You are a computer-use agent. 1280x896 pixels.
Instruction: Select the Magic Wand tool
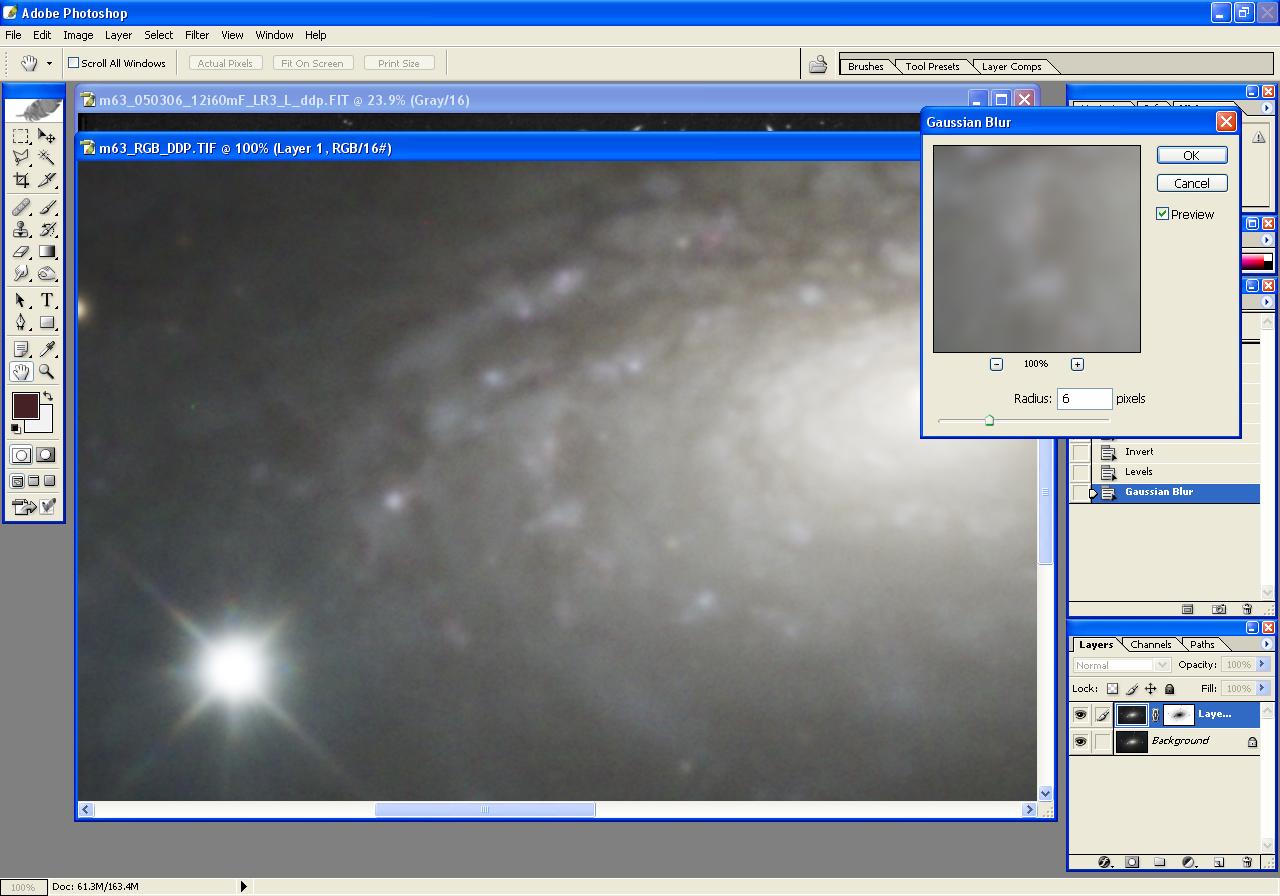coord(47,158)
